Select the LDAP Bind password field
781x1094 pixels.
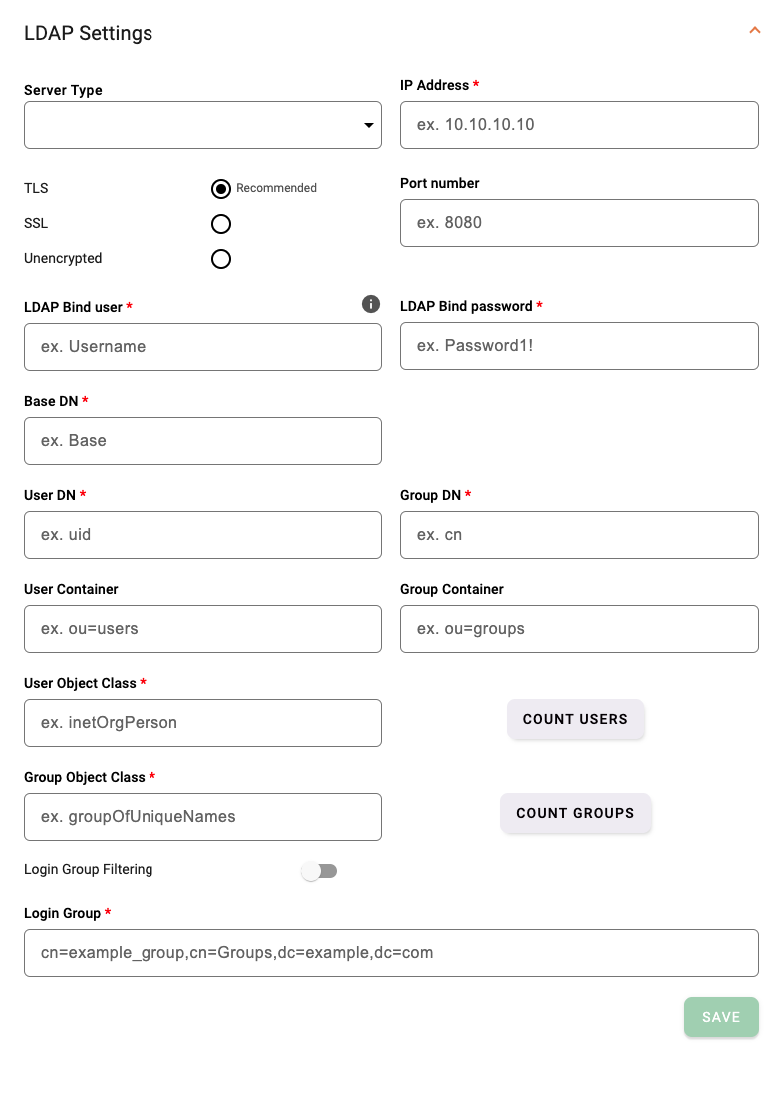579,346
